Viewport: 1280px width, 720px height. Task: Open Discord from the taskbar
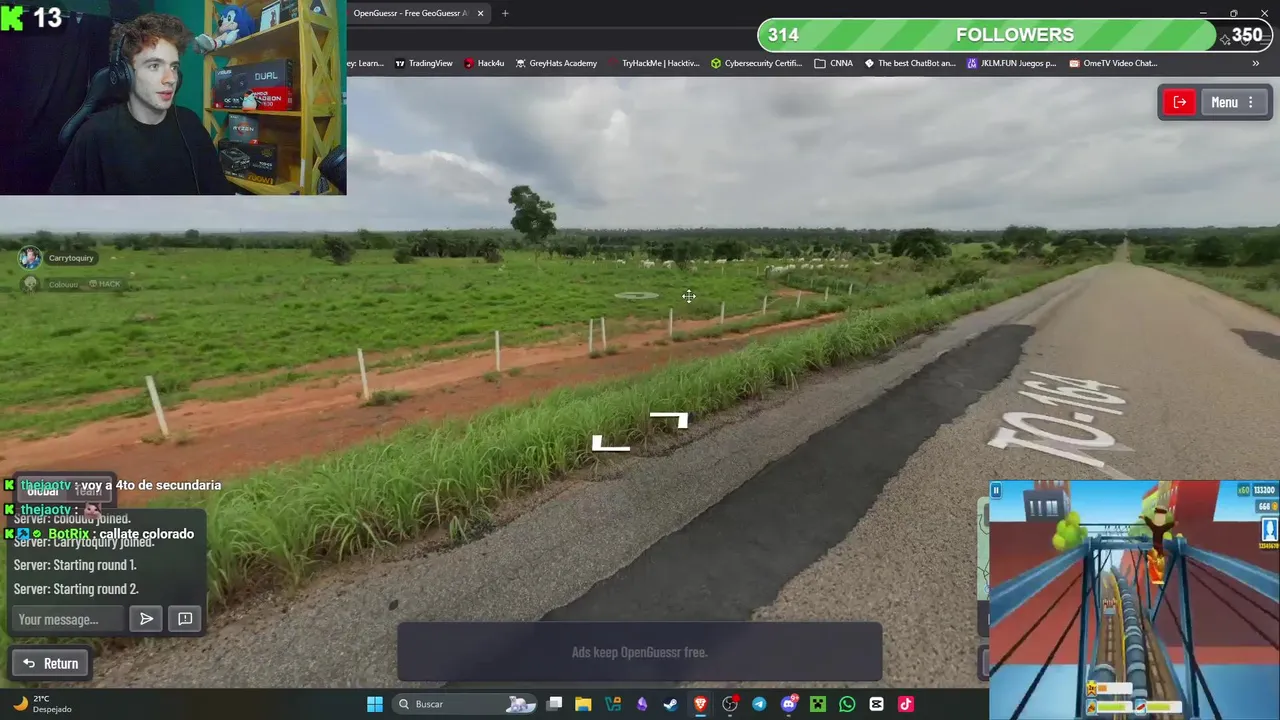pyautogui.click(x=789, y=704)
